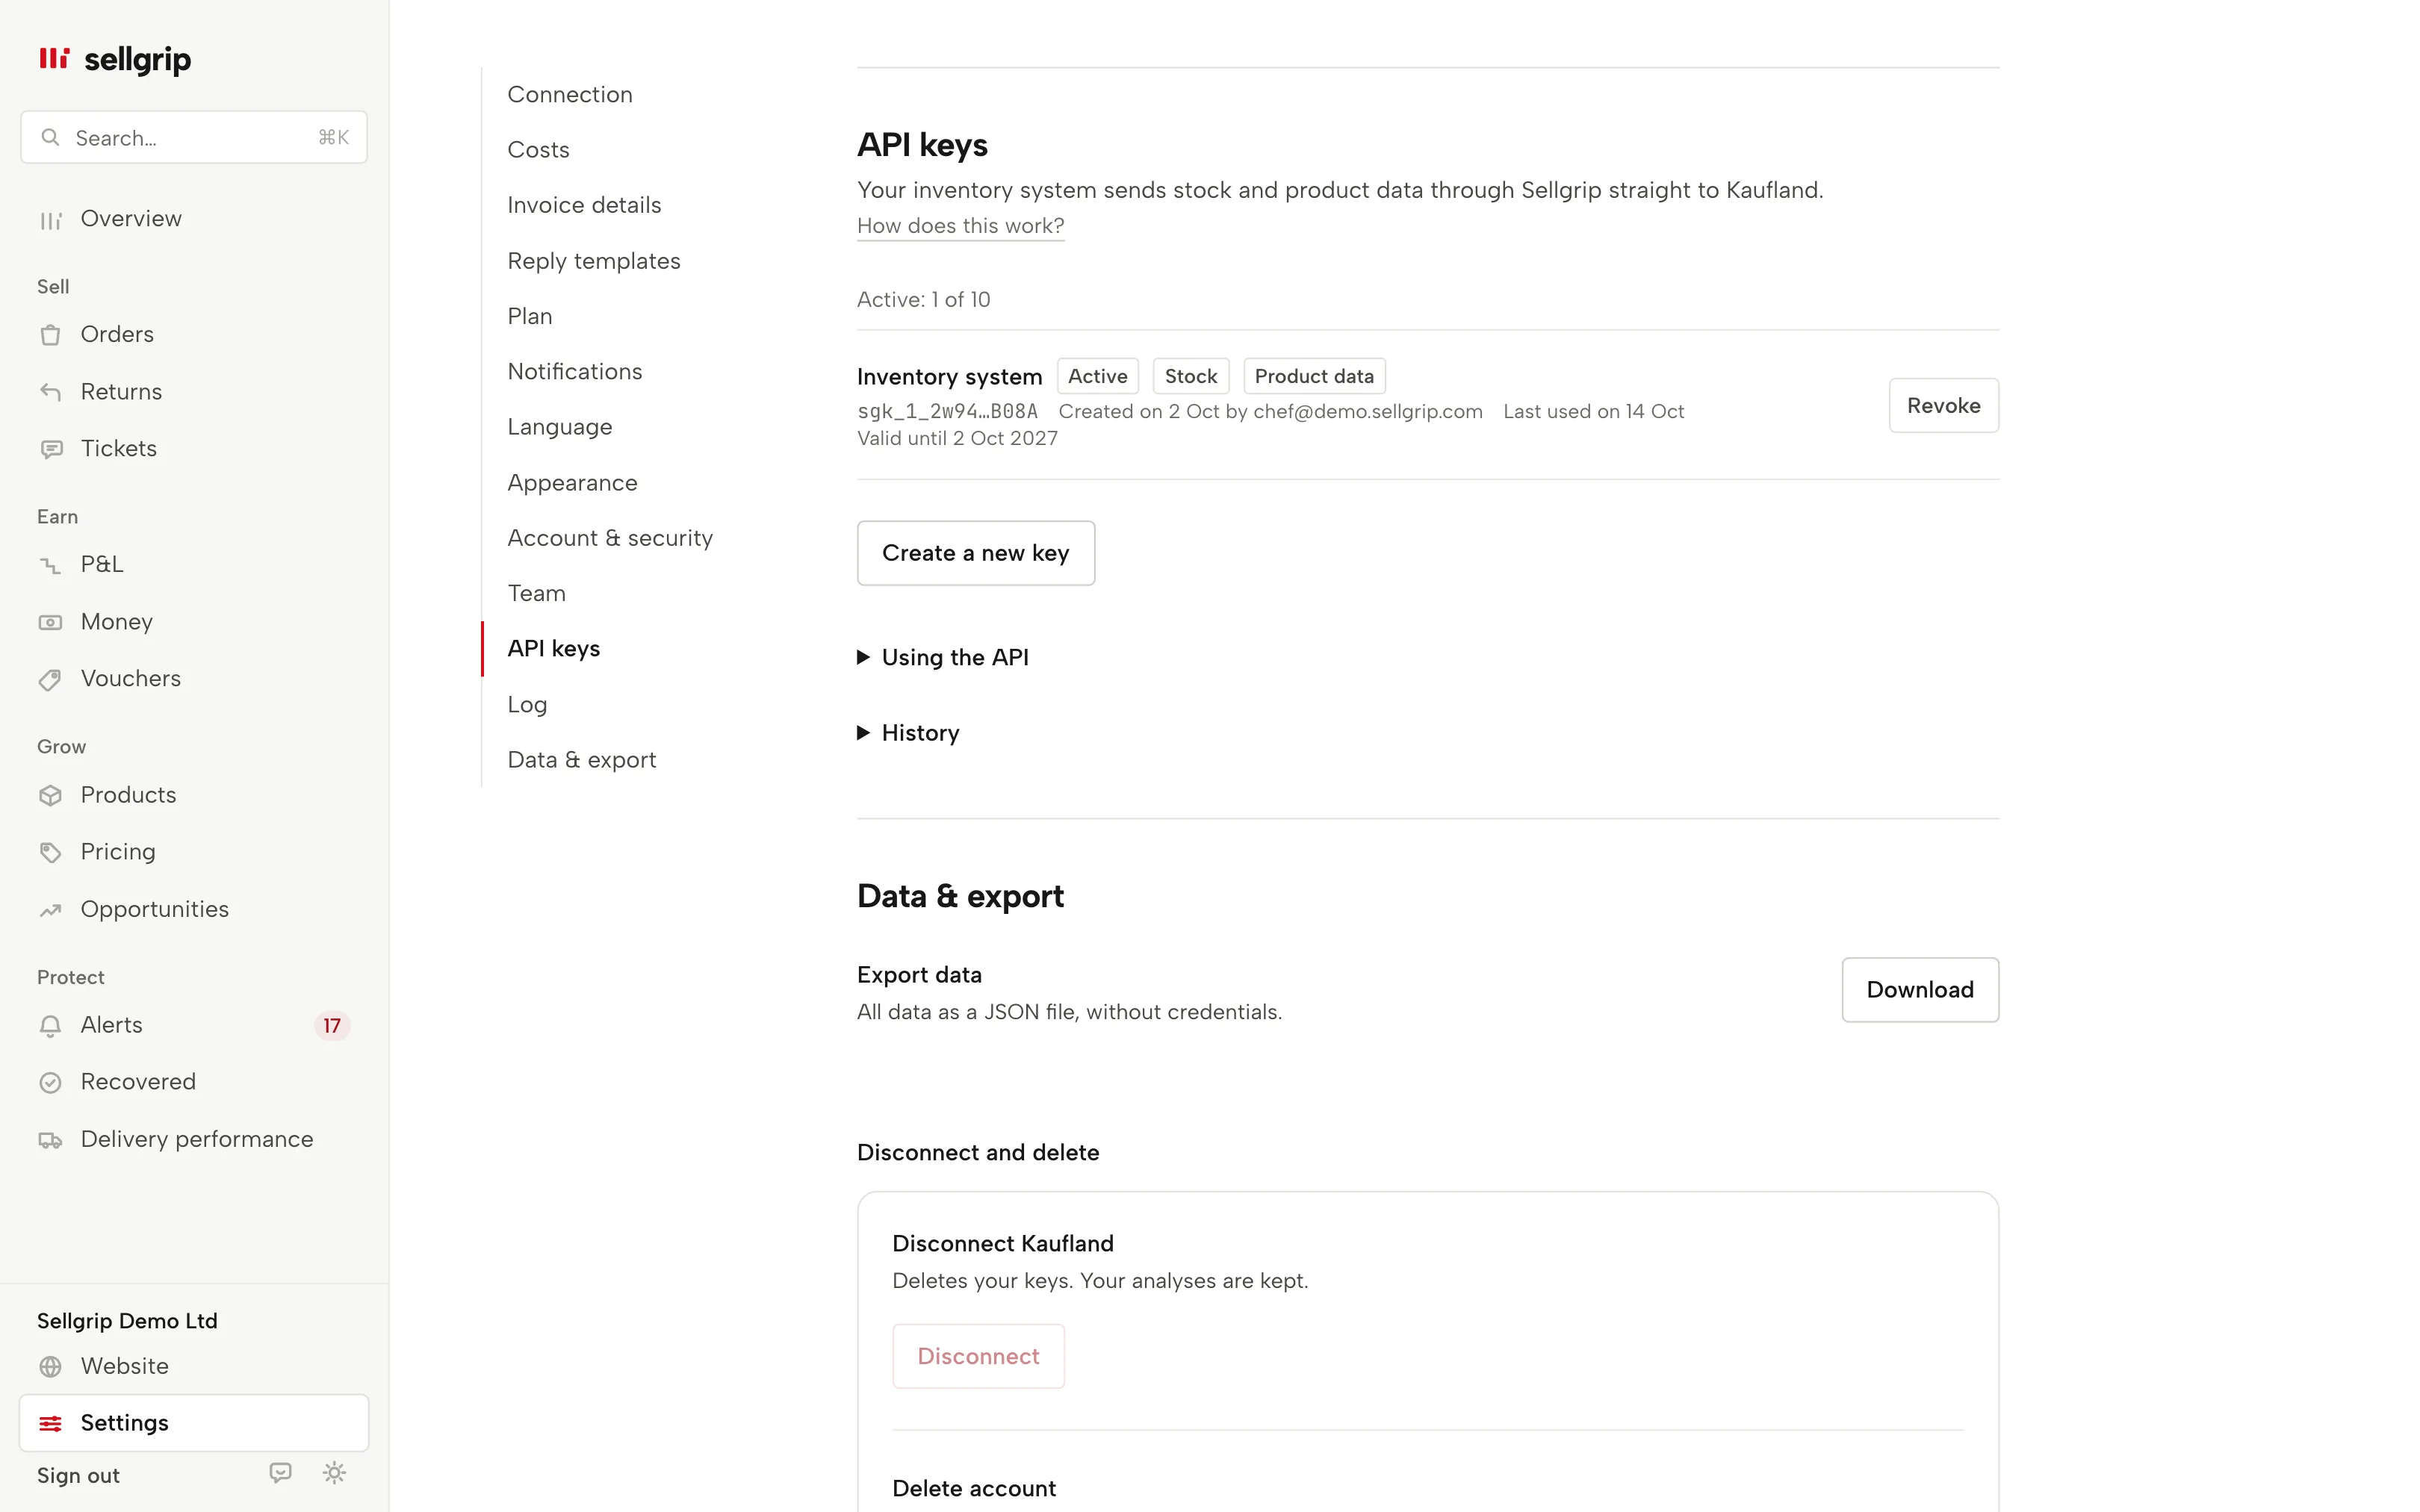
Task: Go to Opportunities page
Action: click(193, 910)
